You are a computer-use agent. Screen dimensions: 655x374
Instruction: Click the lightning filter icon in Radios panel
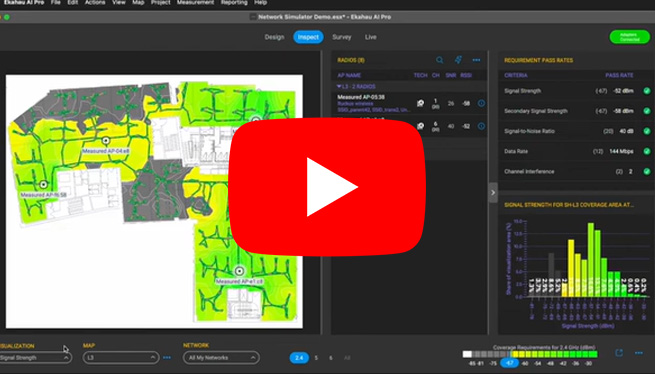click(458, 60)
